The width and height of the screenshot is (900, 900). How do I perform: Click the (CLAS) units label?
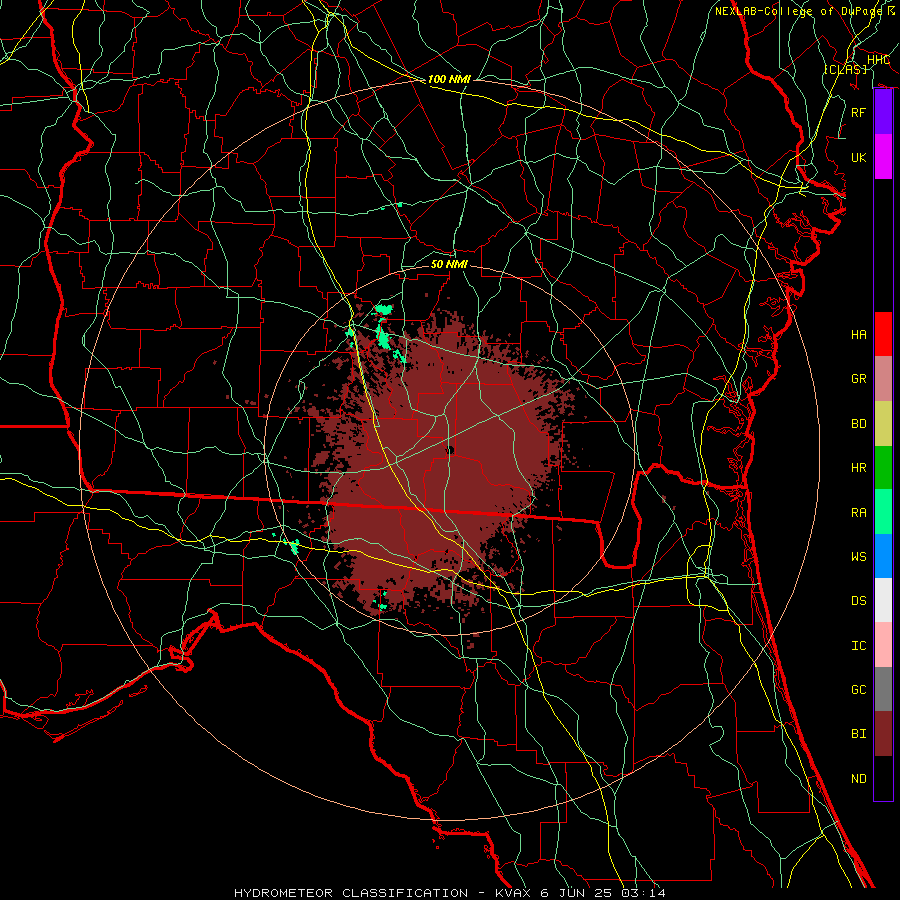click(x=845, y=69)
